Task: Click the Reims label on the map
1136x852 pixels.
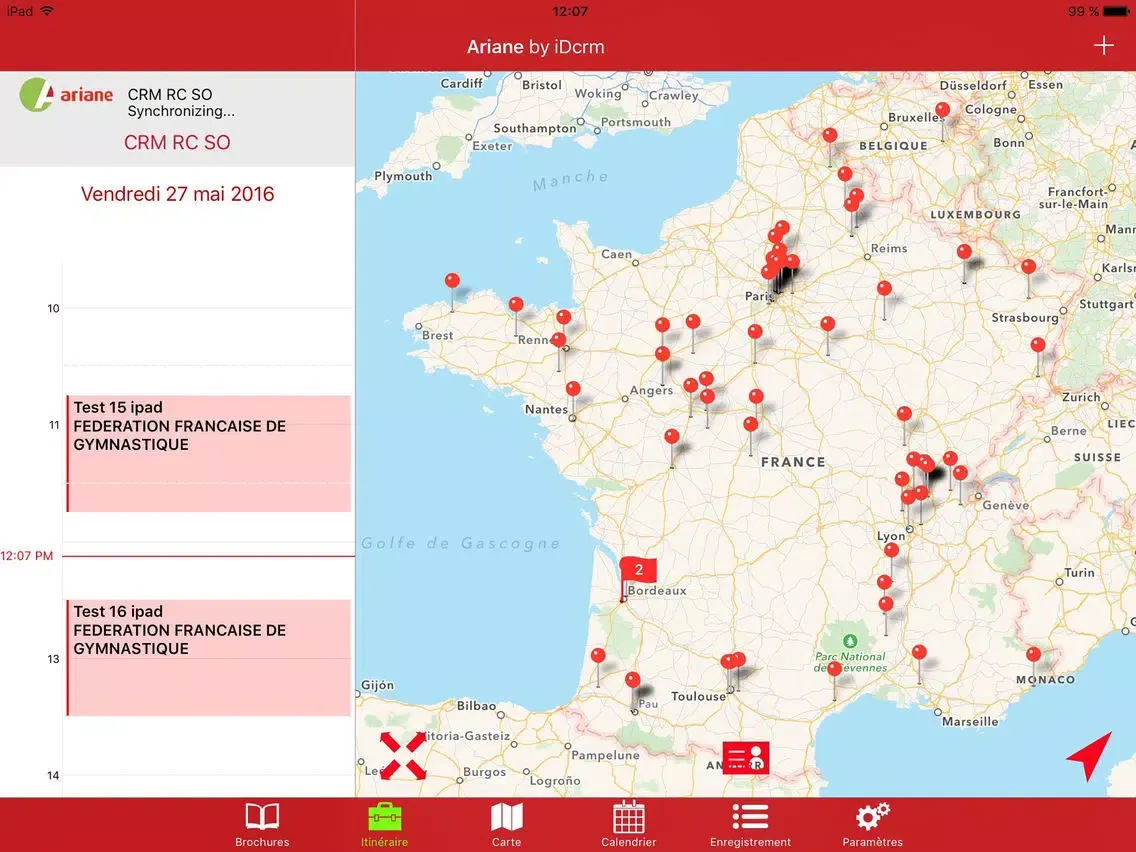Action: 889,248
